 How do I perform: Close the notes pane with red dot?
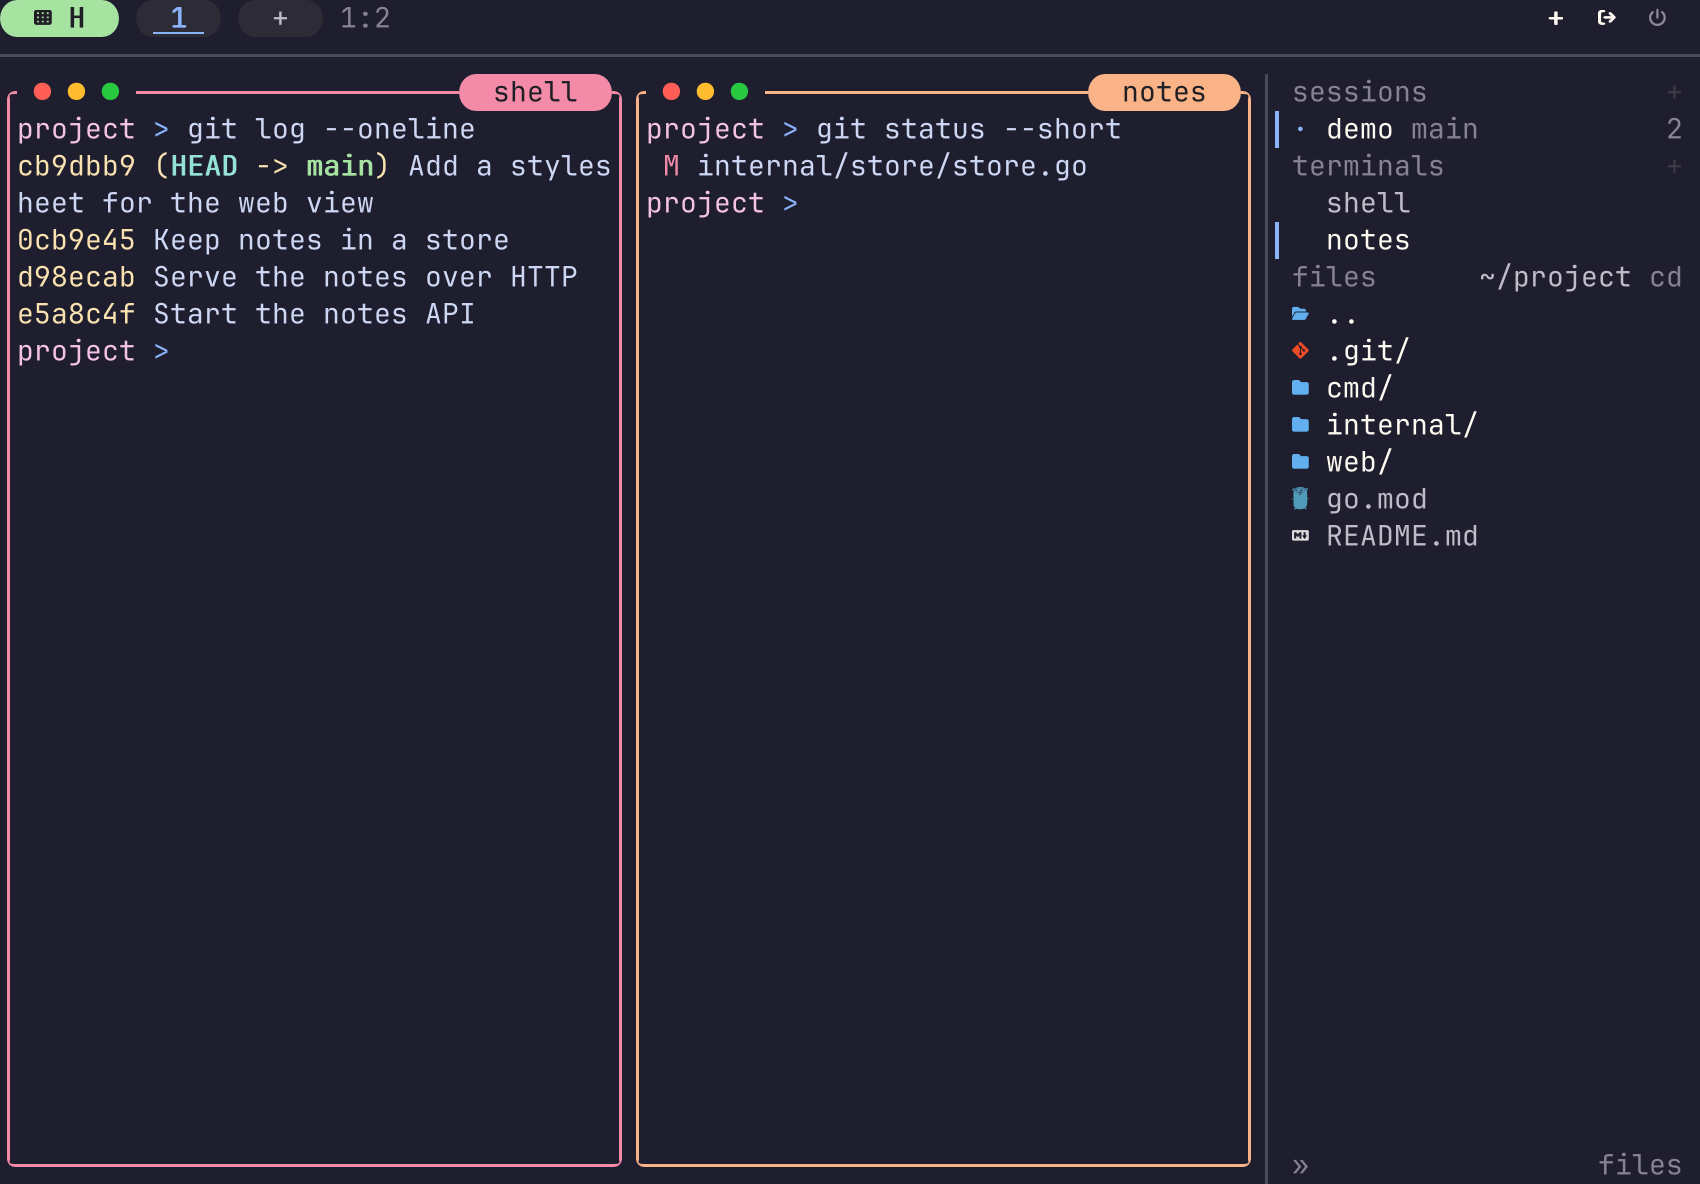[671, 92]
